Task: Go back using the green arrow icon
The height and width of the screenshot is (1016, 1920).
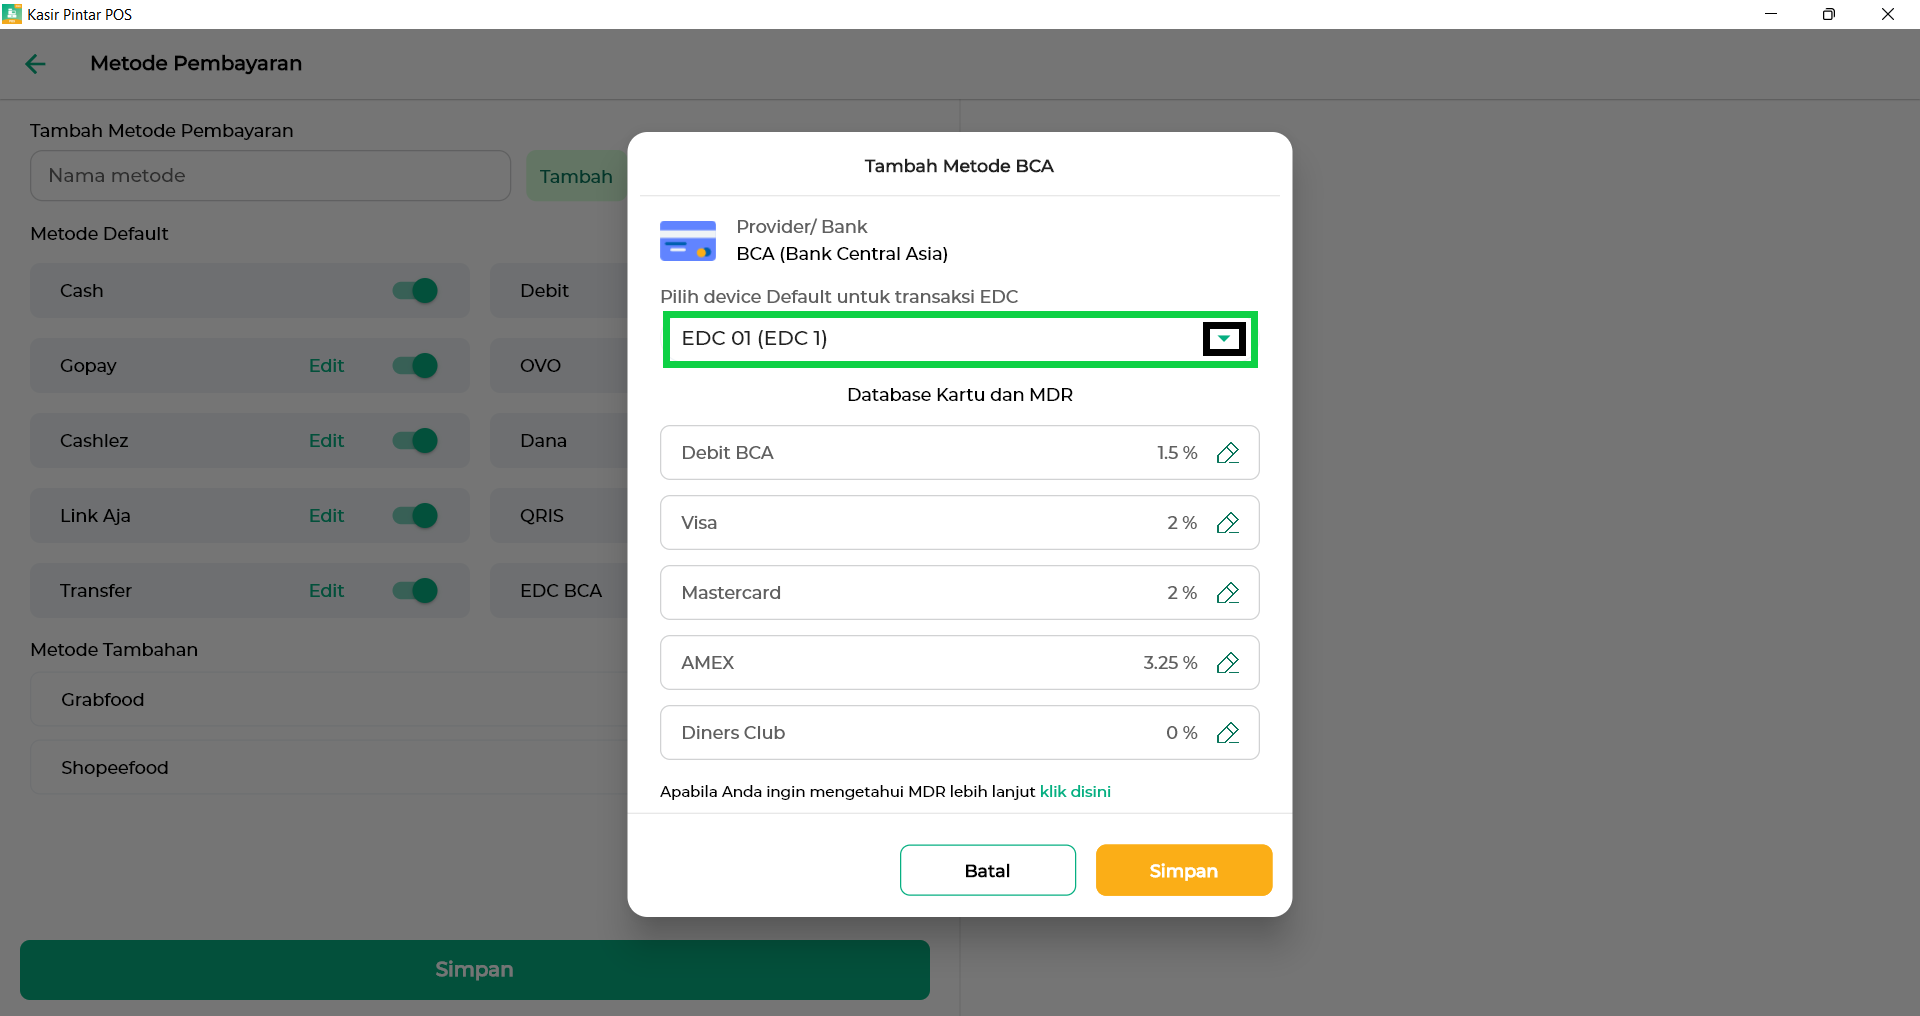Action: [36, 64]
